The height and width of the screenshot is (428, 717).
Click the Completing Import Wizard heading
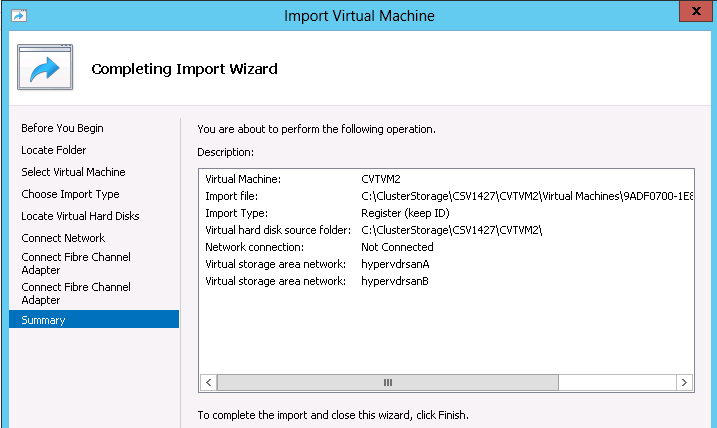click(x=184, y=69)
